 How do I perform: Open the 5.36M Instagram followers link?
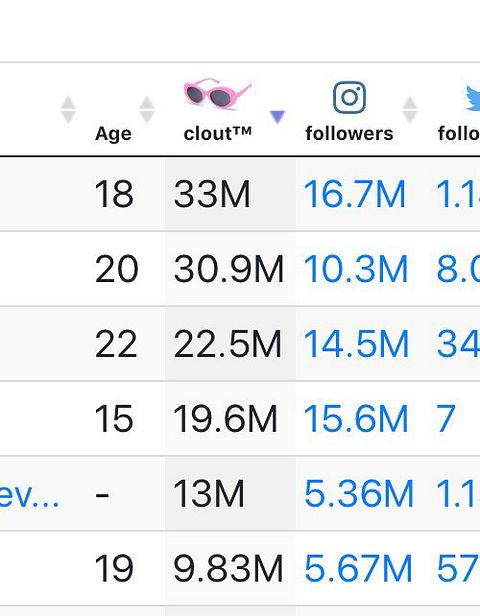[359, 493]
